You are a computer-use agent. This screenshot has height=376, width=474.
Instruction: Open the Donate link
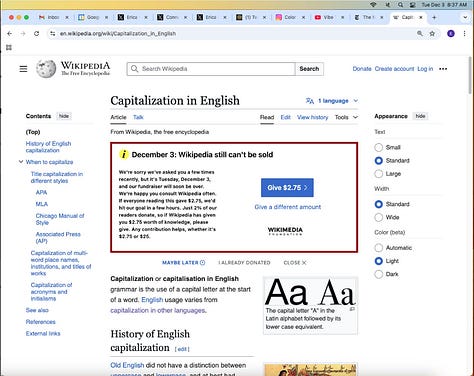click(362, 69)
